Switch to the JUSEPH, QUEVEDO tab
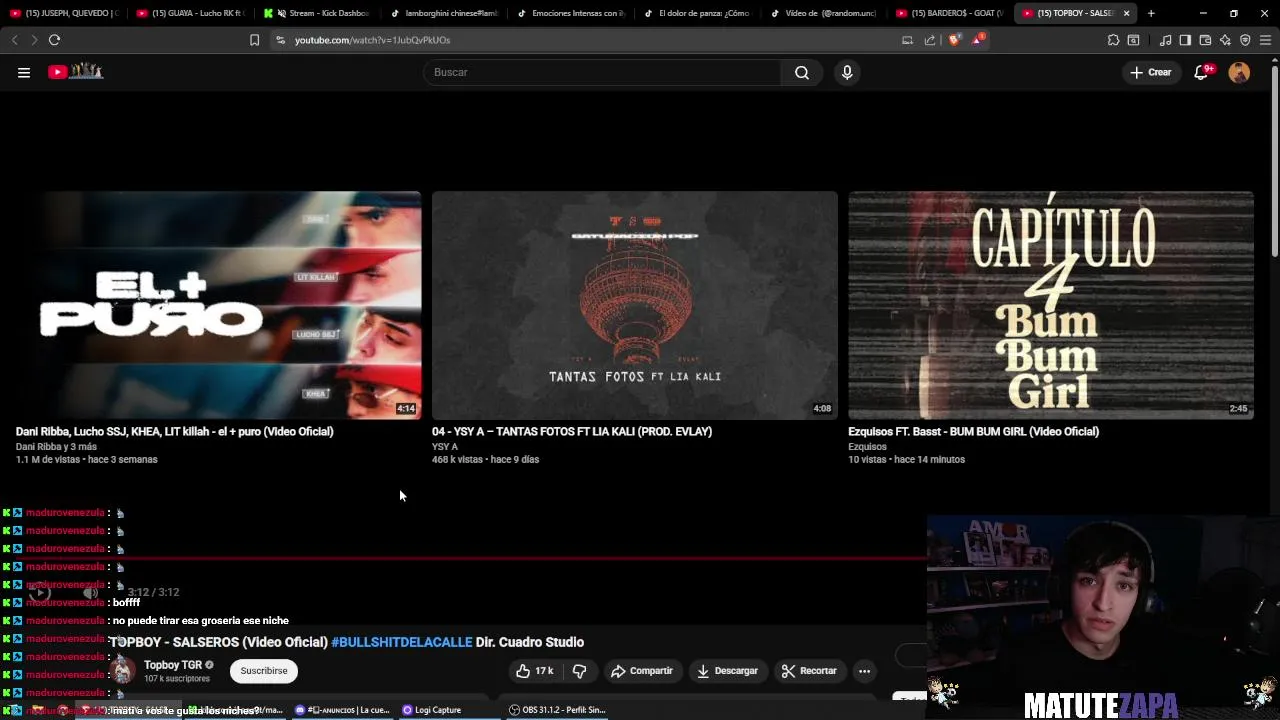 coord(64,13)
